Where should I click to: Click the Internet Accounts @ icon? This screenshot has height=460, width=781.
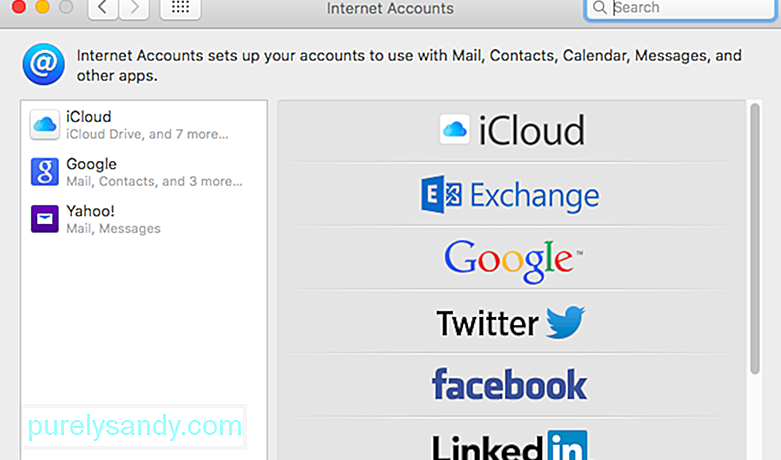[x=43, y=64]
